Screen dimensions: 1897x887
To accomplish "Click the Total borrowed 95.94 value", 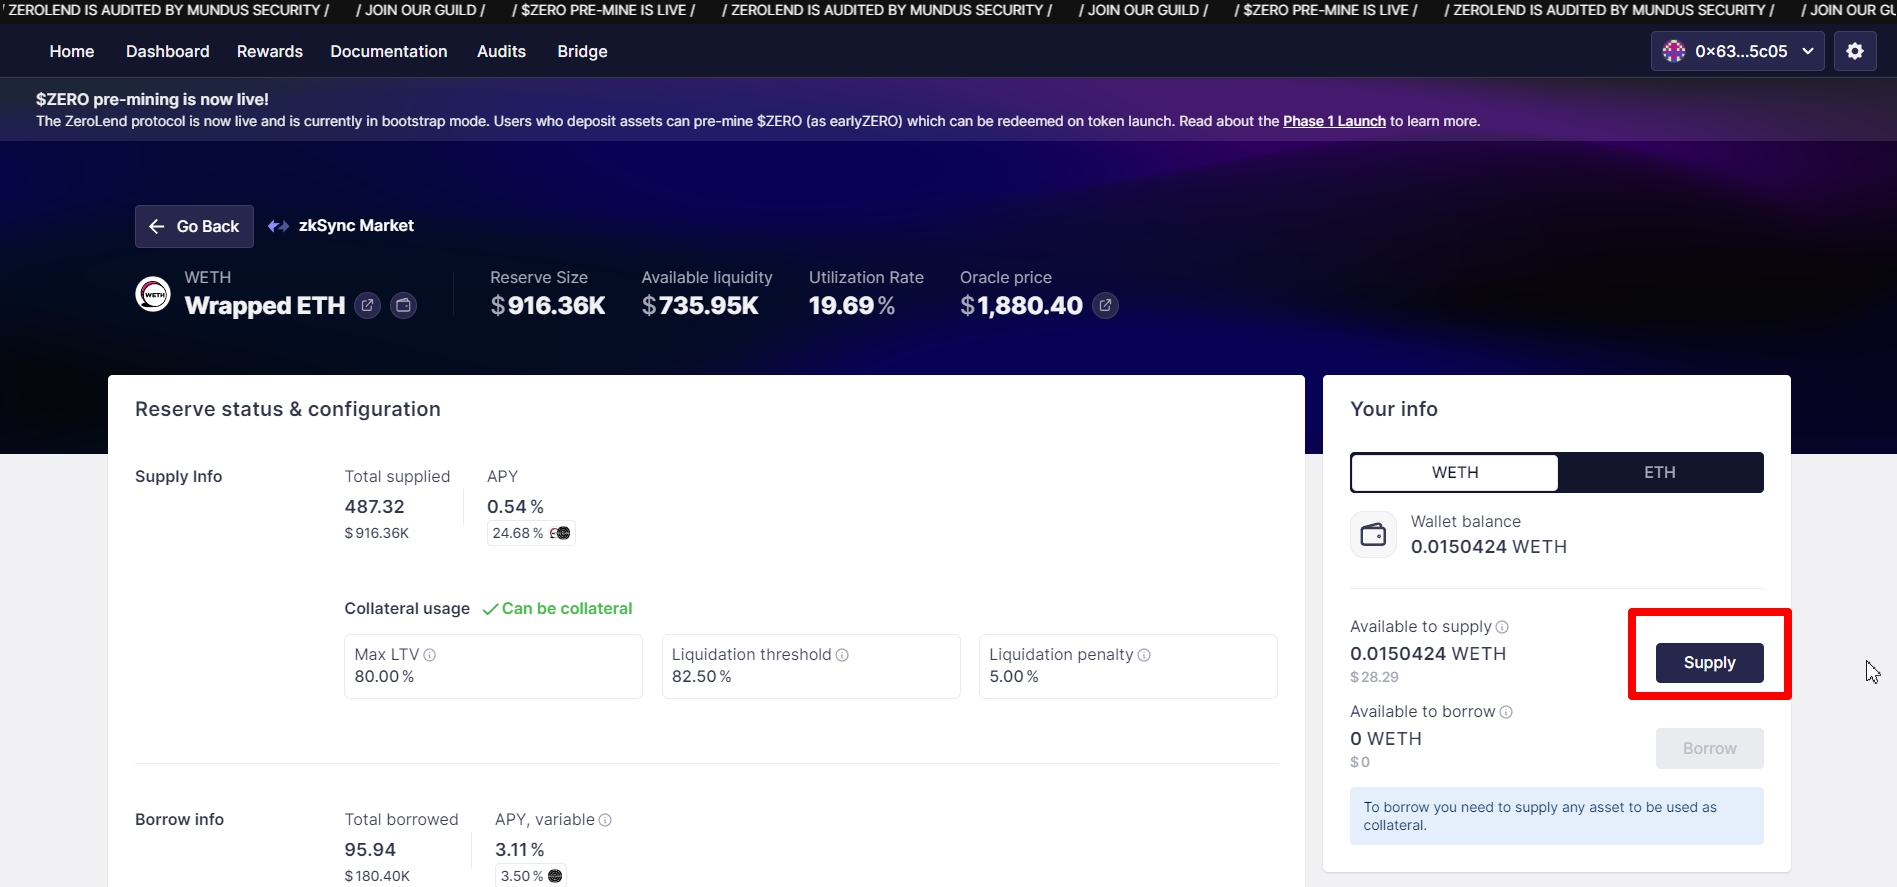I will click(370, 850).
